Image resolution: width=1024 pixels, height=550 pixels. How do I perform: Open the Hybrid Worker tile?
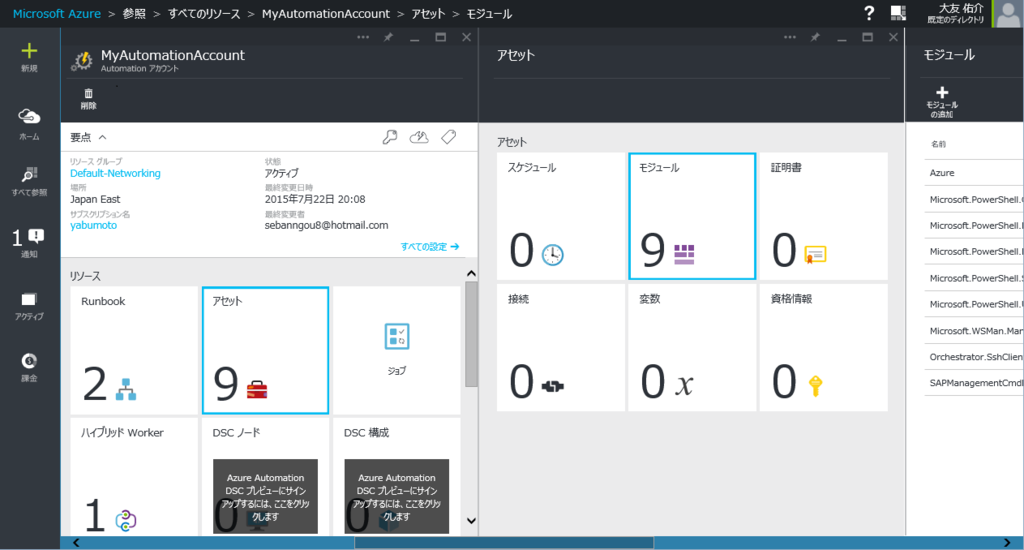(134, 477)
